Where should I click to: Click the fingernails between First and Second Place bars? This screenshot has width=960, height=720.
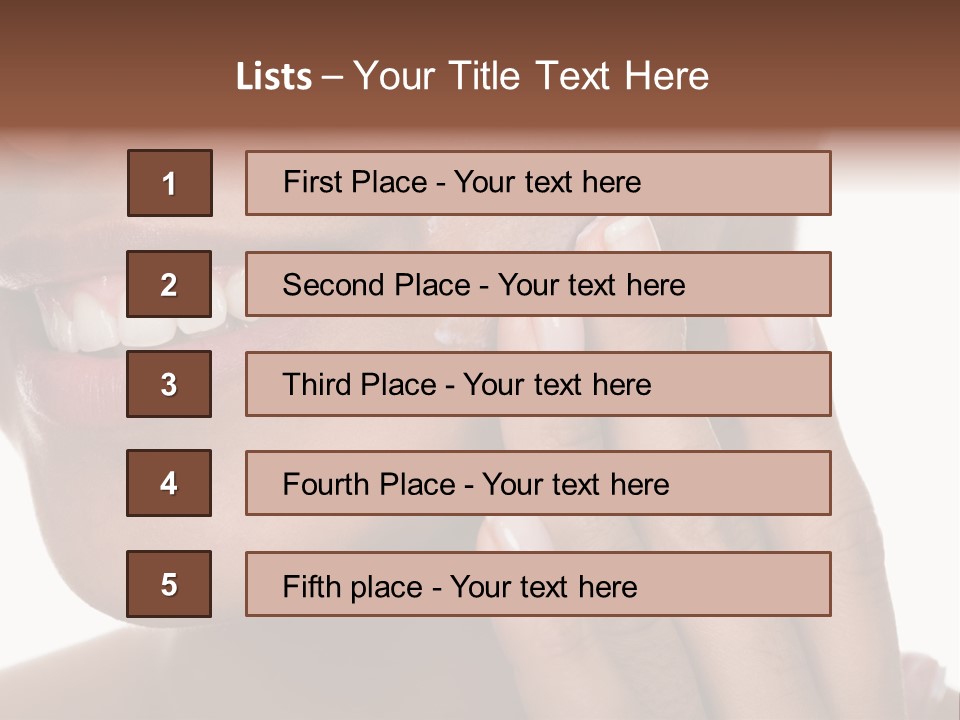click(610, 233)
